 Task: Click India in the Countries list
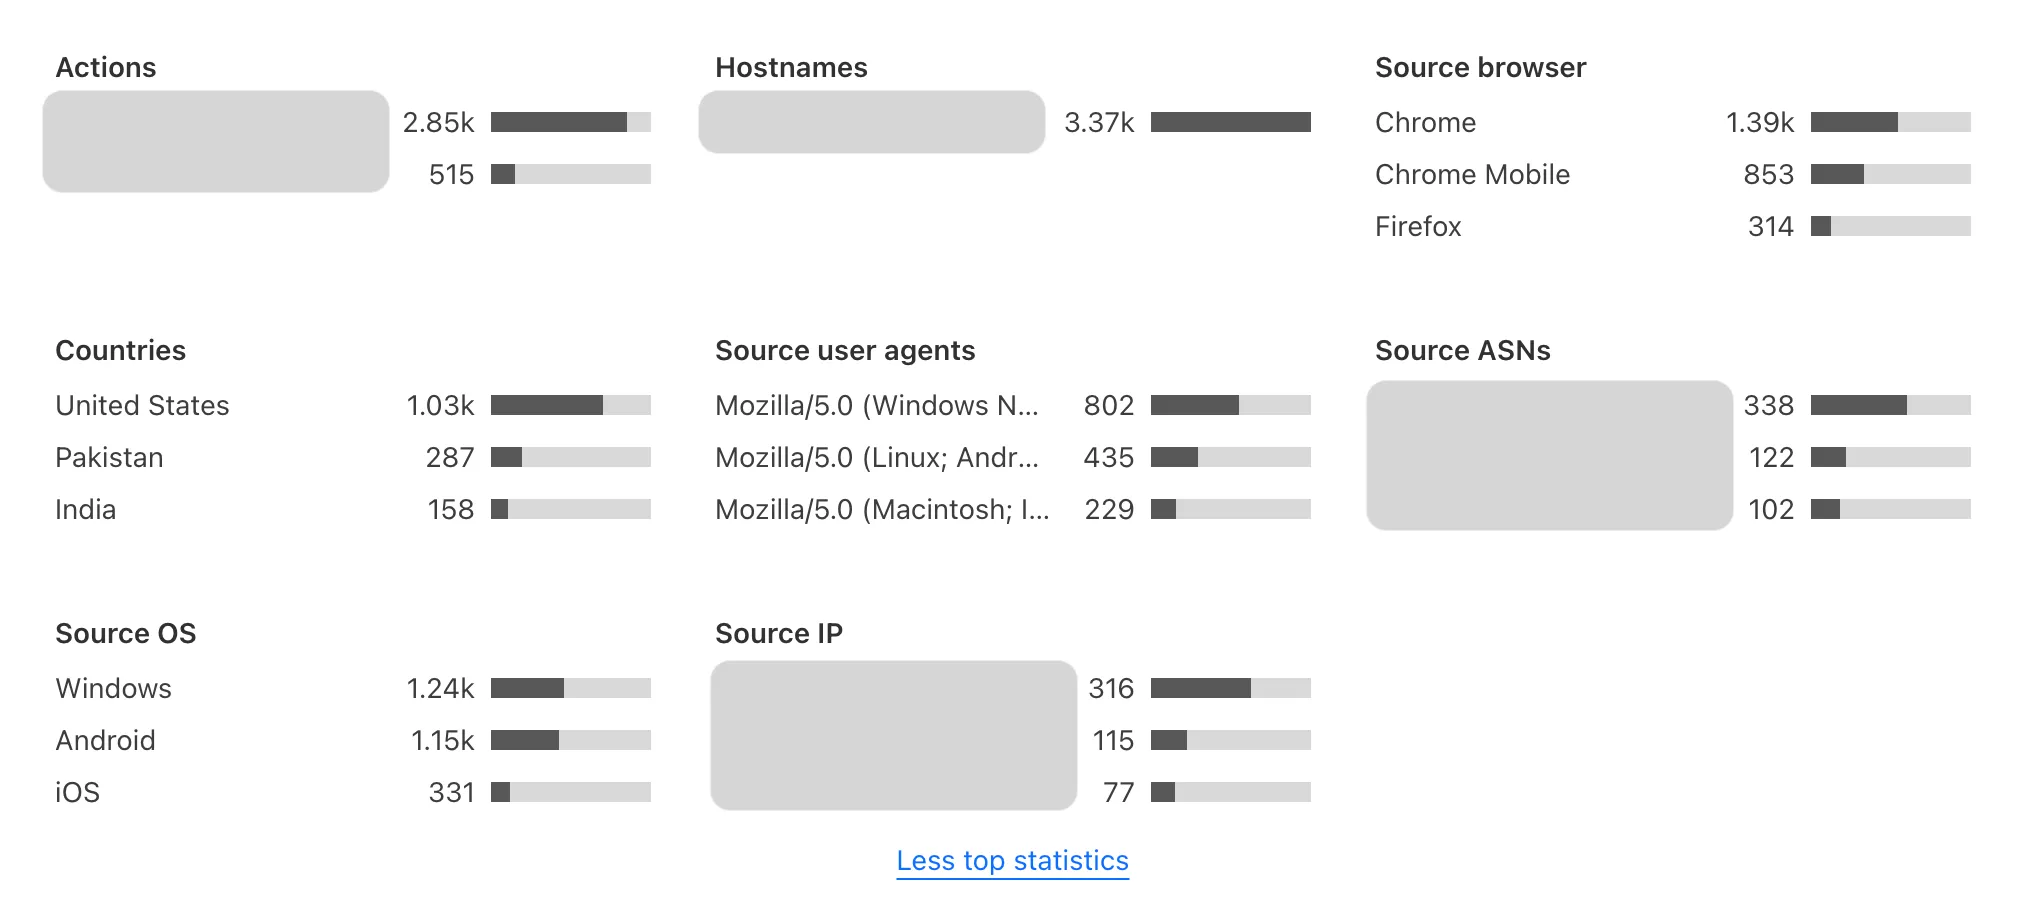point(86,509)
